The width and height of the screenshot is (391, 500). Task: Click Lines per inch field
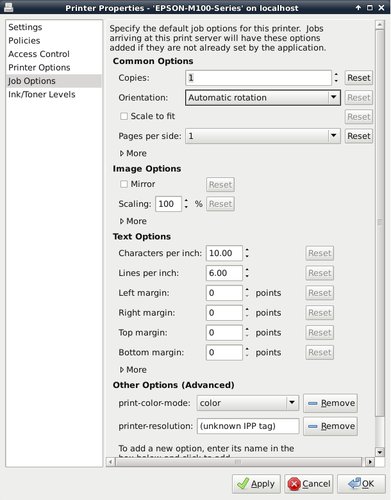coord(224,273)
